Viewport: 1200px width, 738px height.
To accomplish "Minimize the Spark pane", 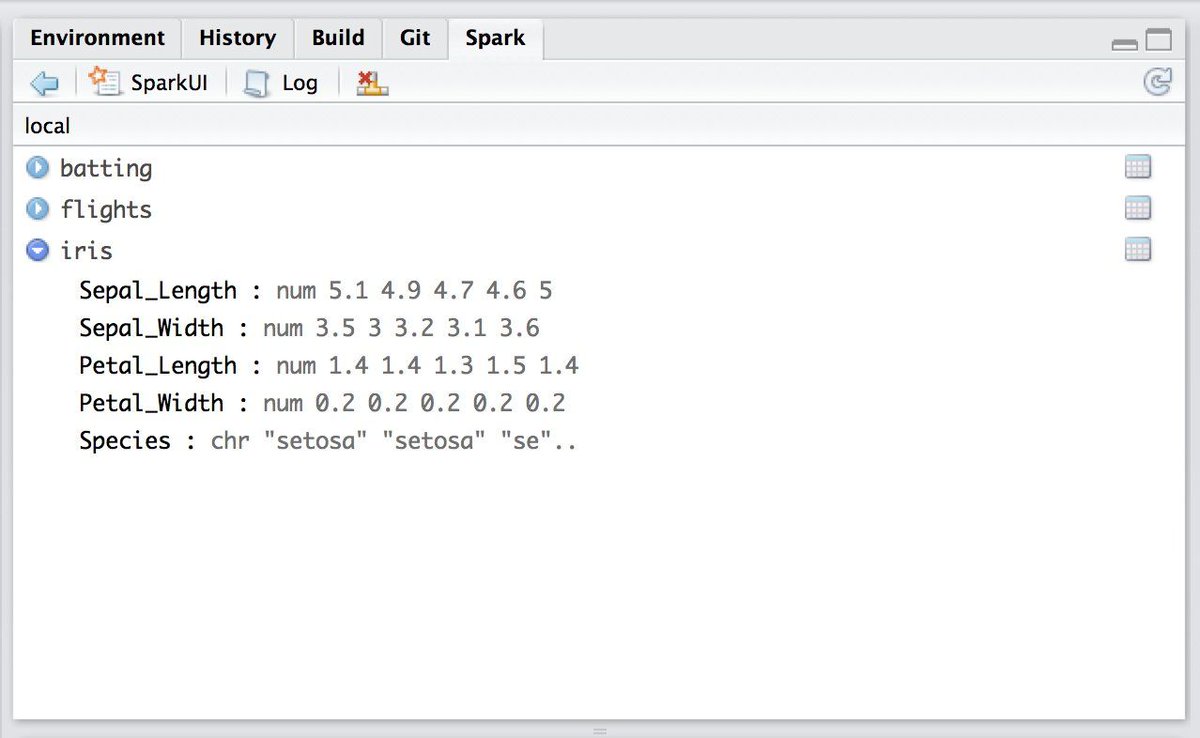I will tap(1126, 42).
